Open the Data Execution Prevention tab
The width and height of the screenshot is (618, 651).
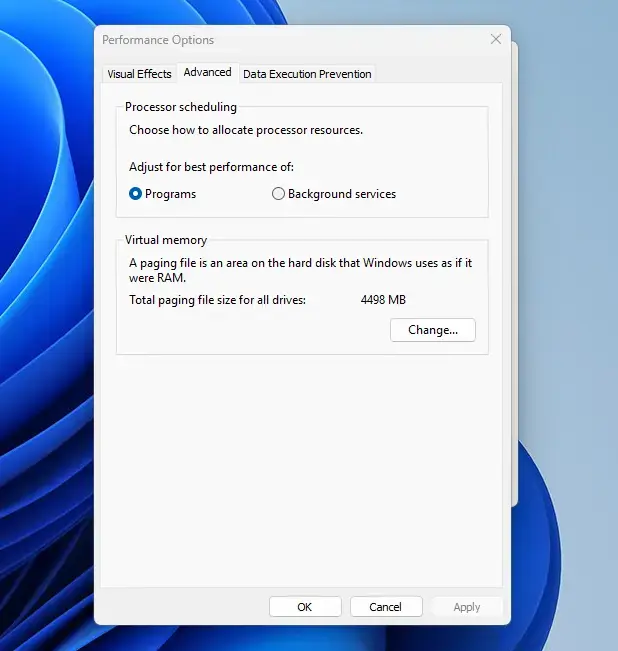[307, 74]
